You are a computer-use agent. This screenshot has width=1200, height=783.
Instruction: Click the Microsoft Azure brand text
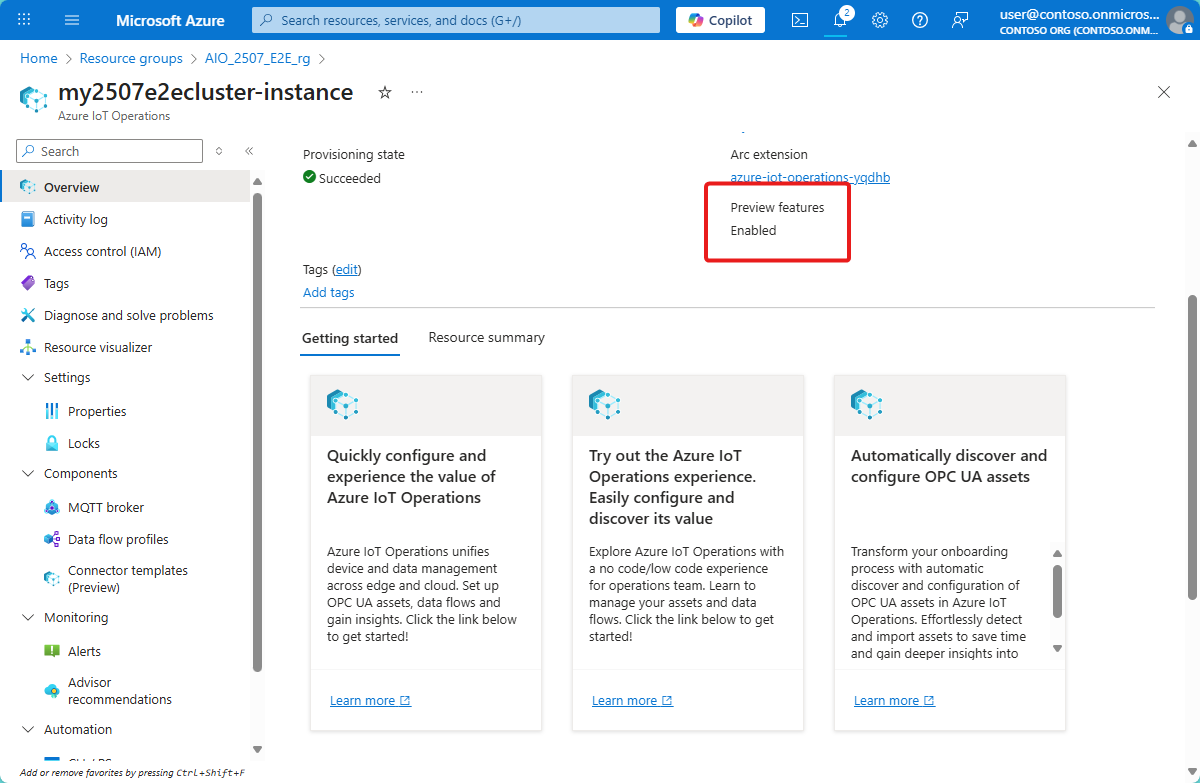[x=170, y=20]
